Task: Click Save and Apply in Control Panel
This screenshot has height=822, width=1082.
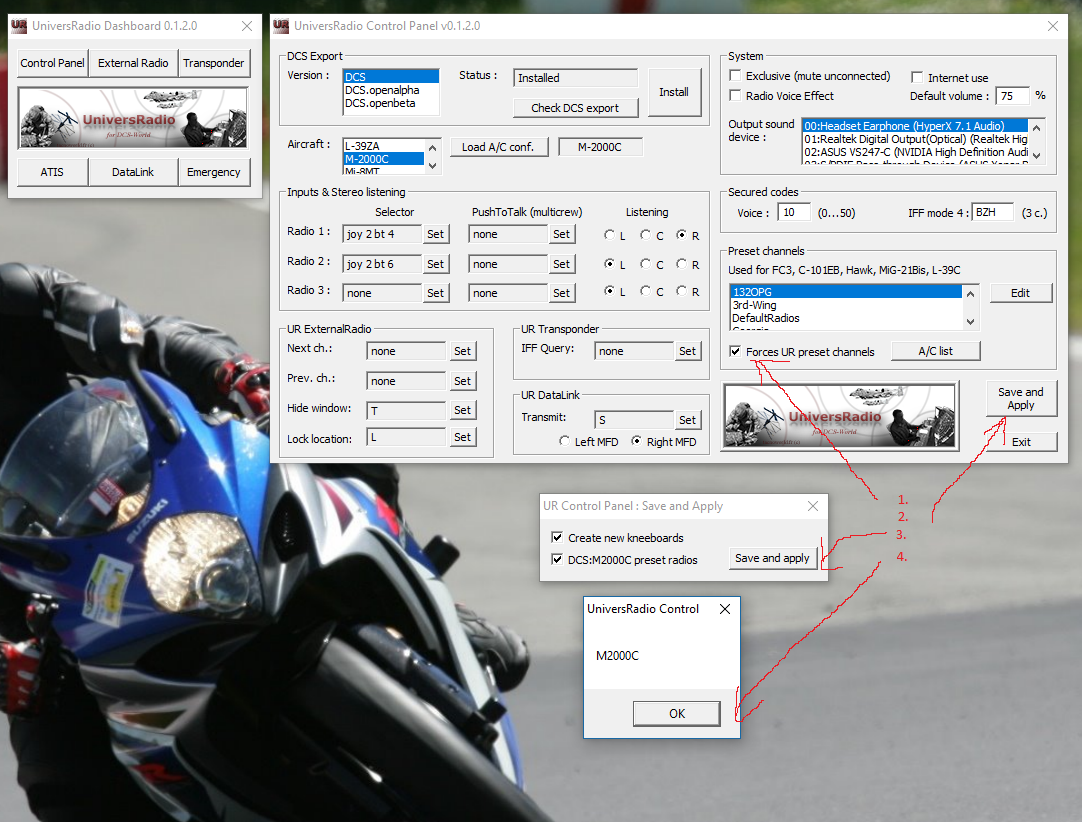Action: [1021, 398]
